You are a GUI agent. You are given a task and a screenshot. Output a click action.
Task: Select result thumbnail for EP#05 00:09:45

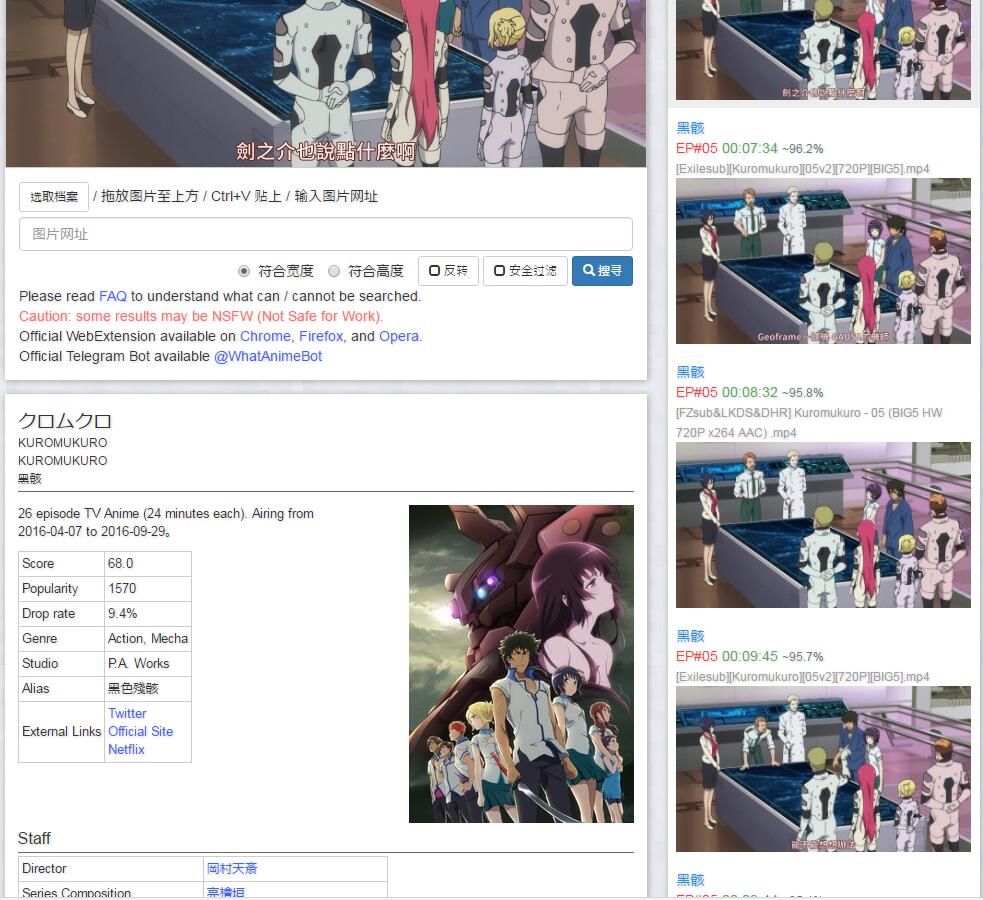pyautogui.click(x=823, y=769)
